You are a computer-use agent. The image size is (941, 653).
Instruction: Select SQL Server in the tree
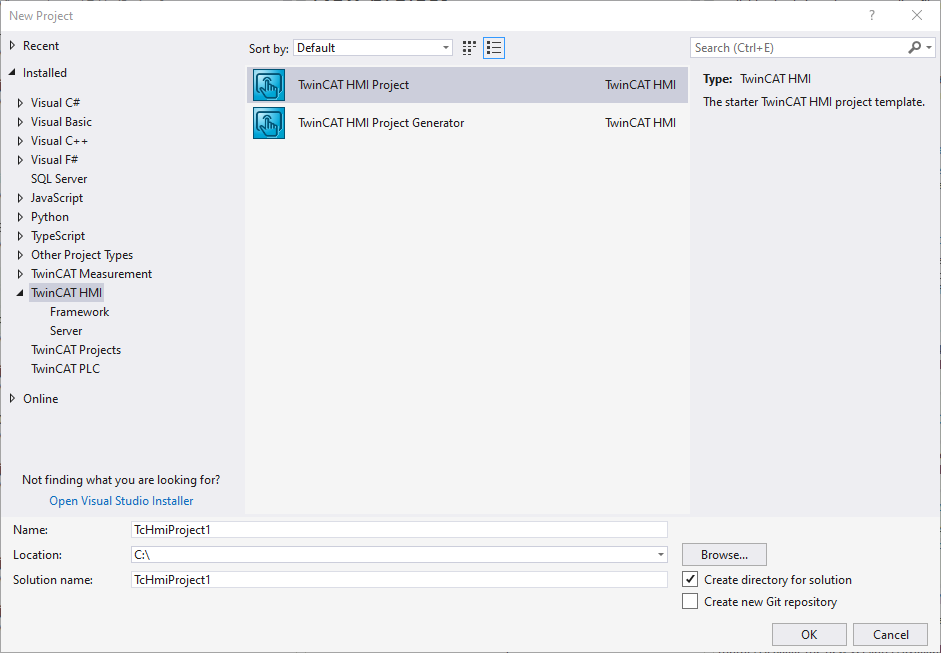tap(59, 179)
